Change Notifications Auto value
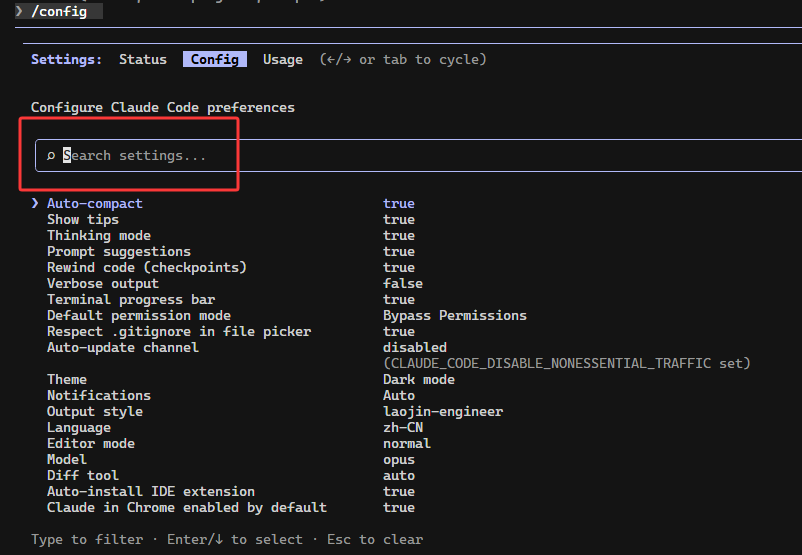The height and width of the screenshot is (555, 802). pos(398,395)
